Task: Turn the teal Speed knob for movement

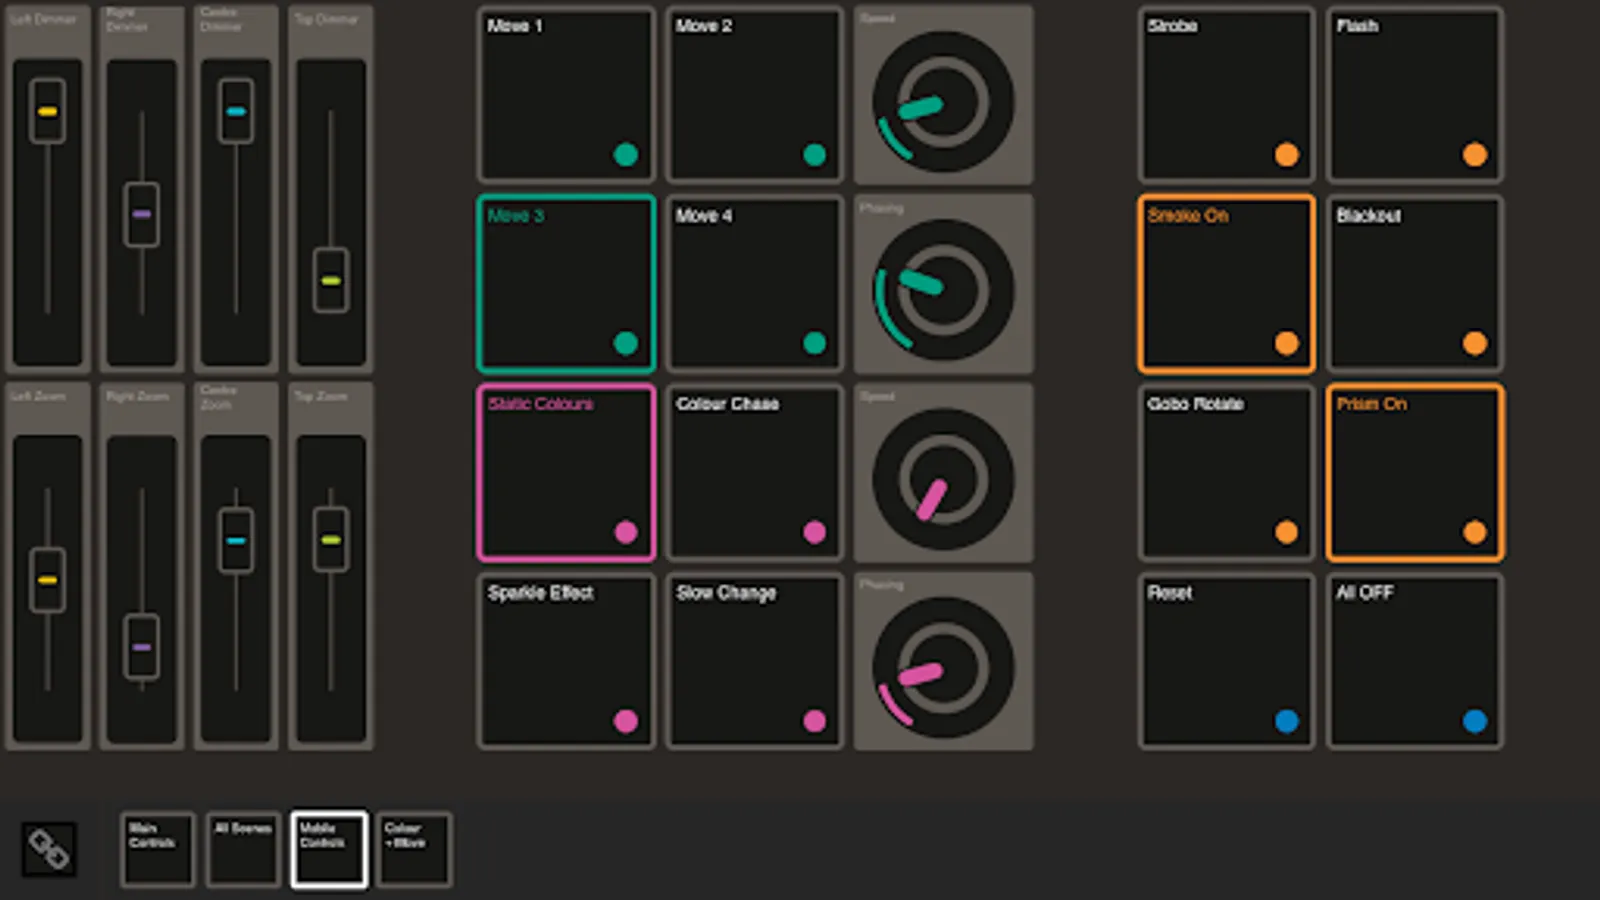Action: click(x=941, y=93)
